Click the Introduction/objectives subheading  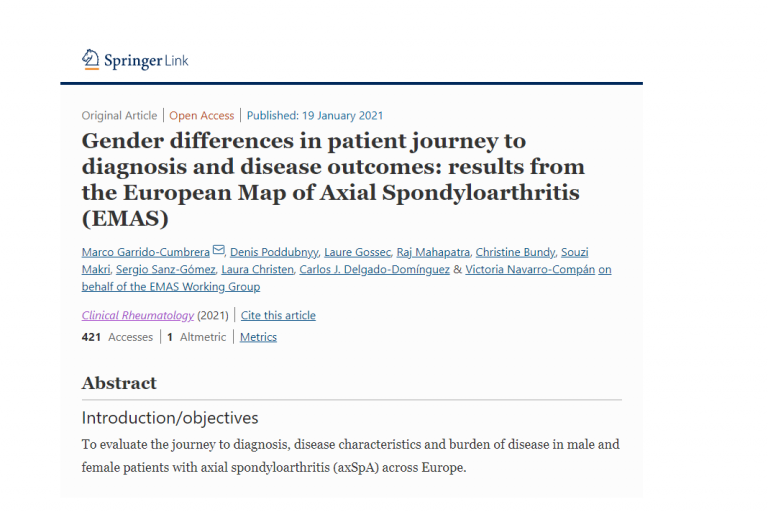click(x=170, y=418)
